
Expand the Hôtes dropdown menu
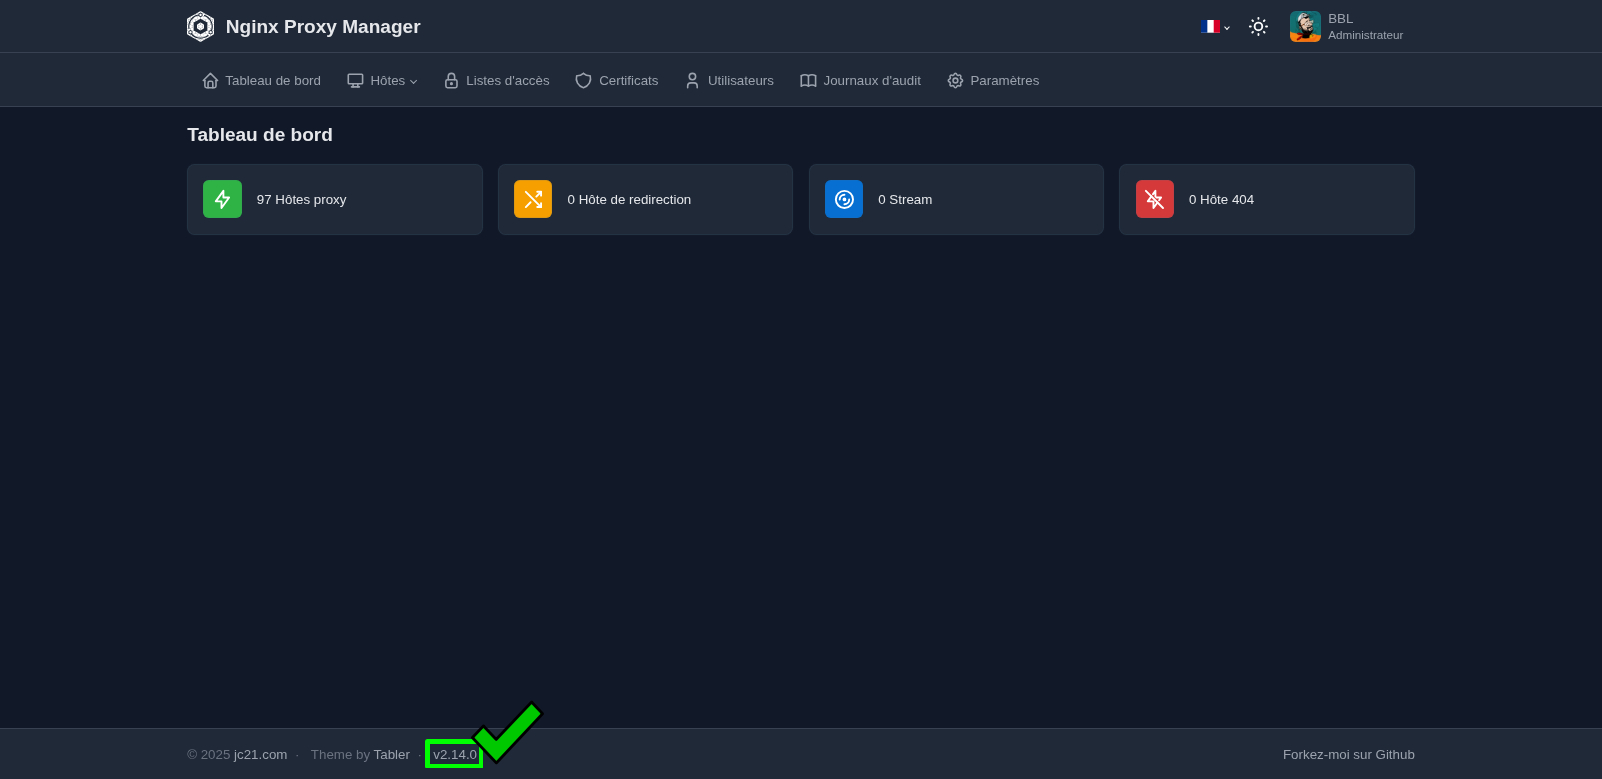[x=382, y=81]
